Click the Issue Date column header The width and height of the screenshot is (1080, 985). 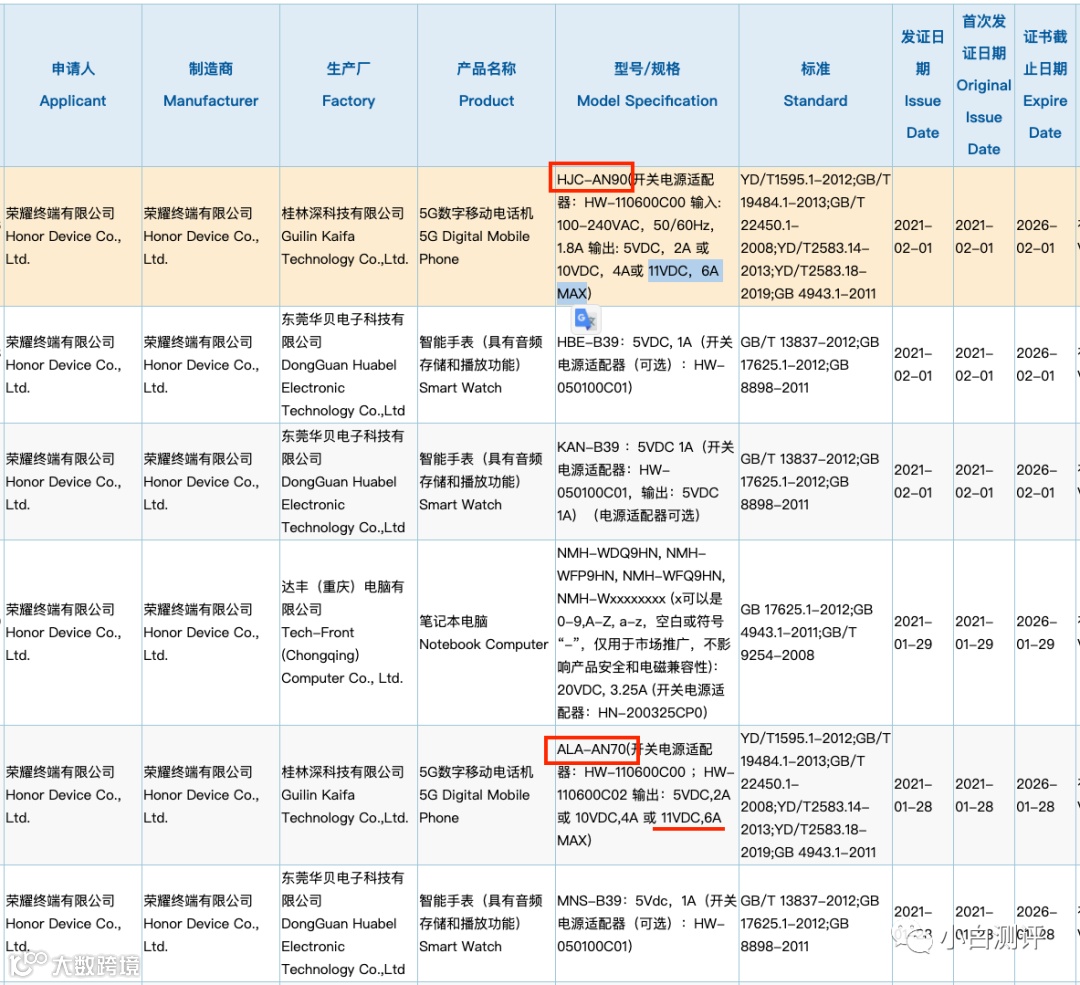click(922, 85)
